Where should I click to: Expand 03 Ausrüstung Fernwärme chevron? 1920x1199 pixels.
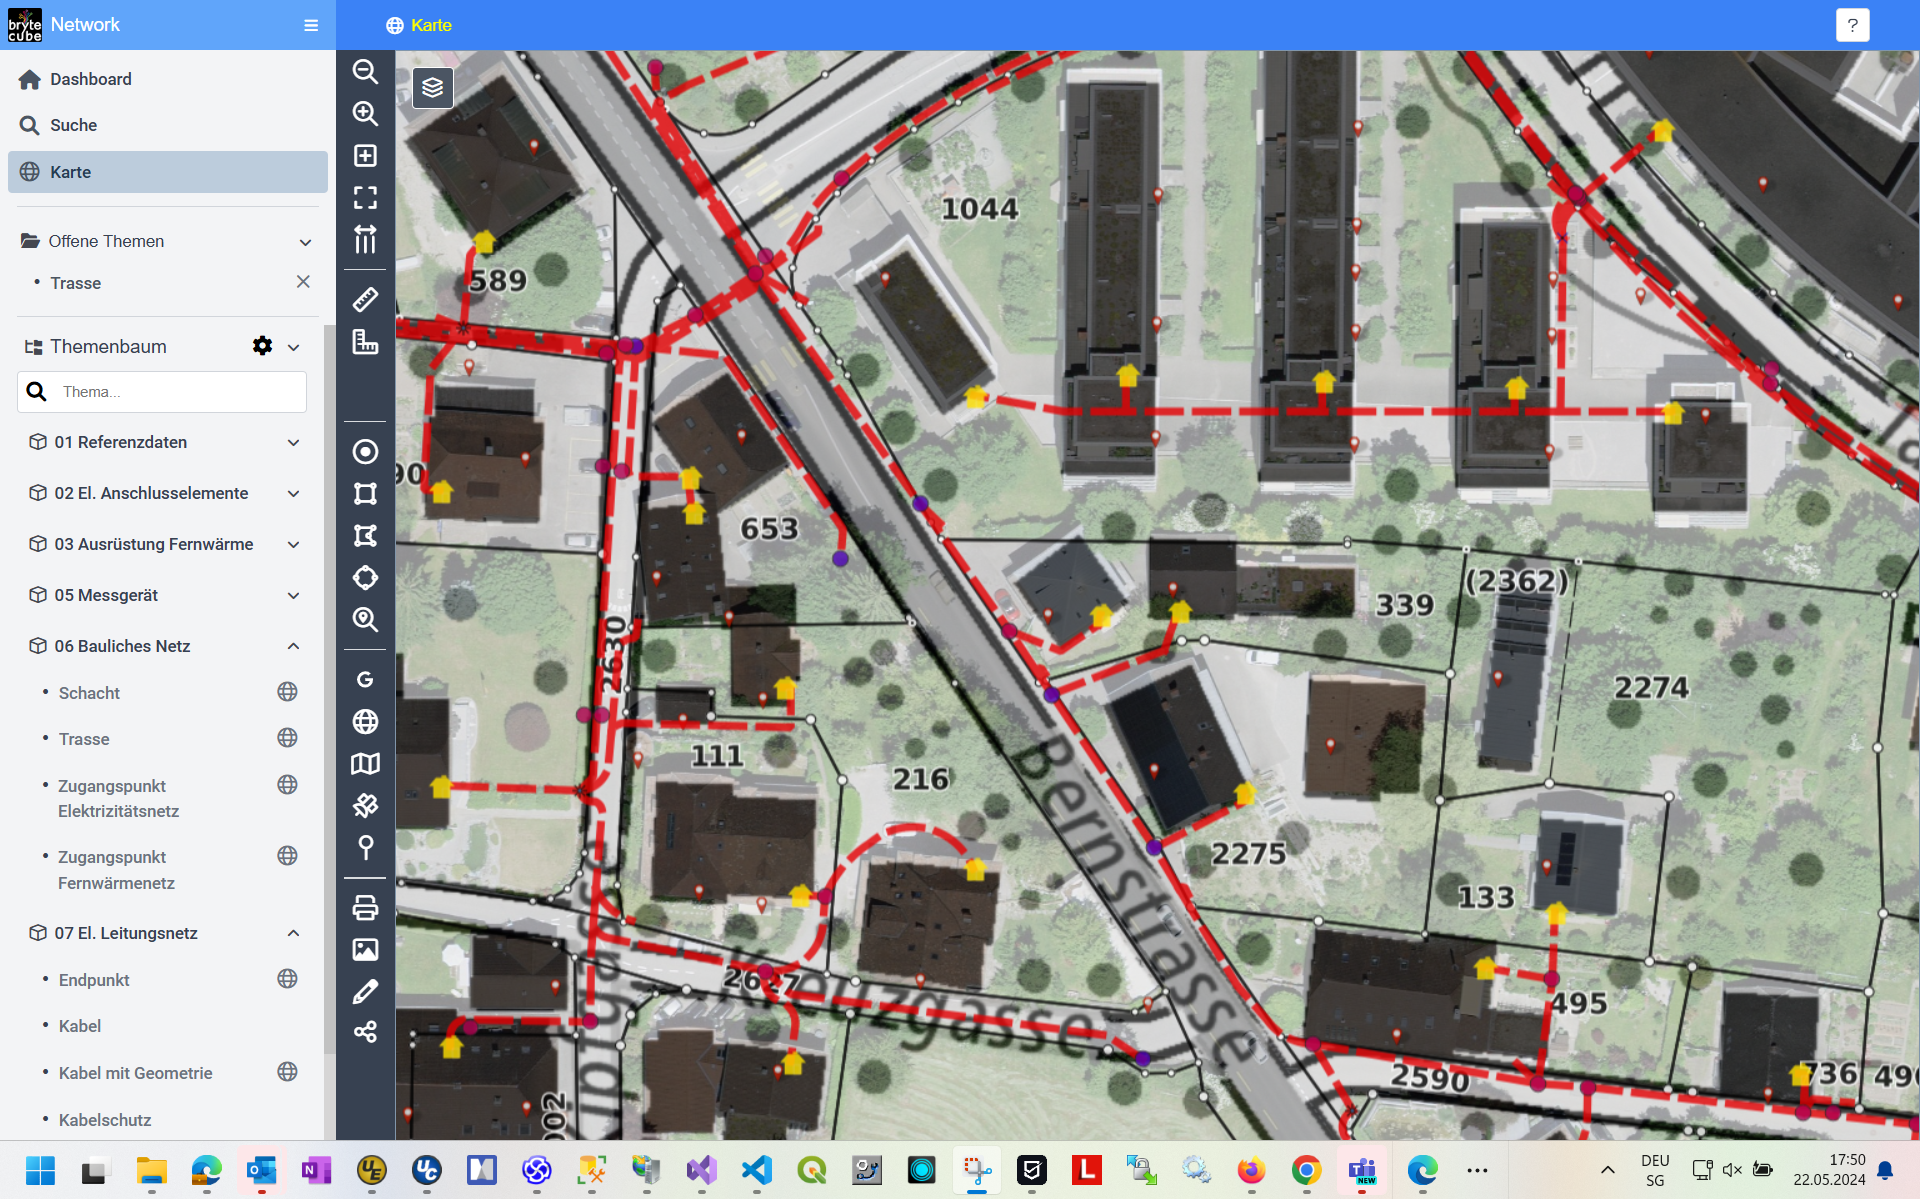[293, 544]
